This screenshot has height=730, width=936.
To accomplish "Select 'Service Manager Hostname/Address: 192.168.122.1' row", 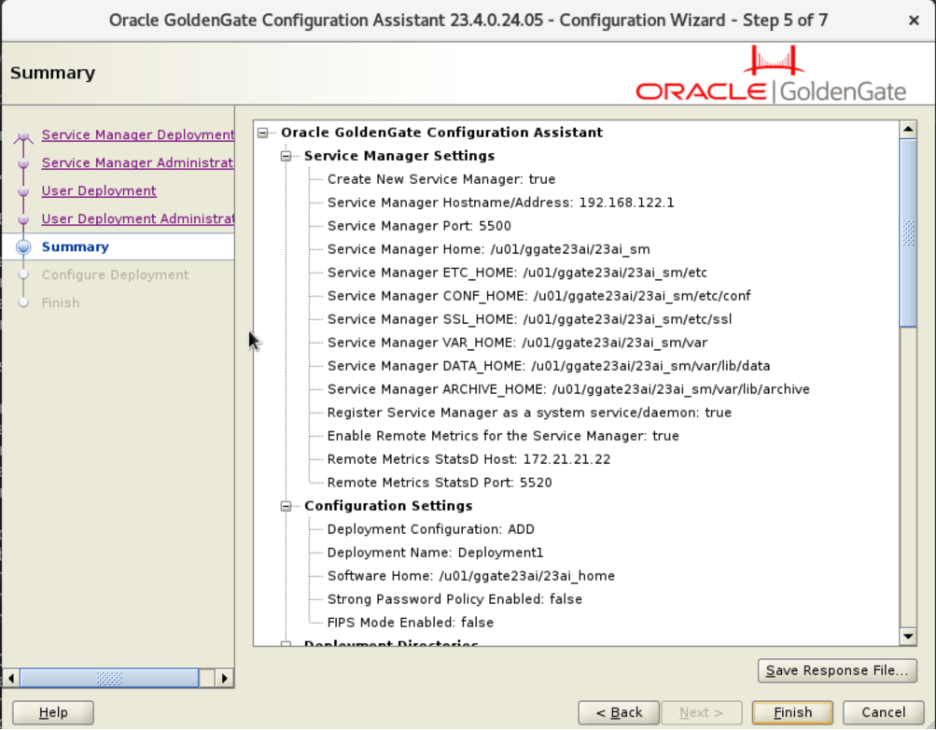I will pos(501,202).
